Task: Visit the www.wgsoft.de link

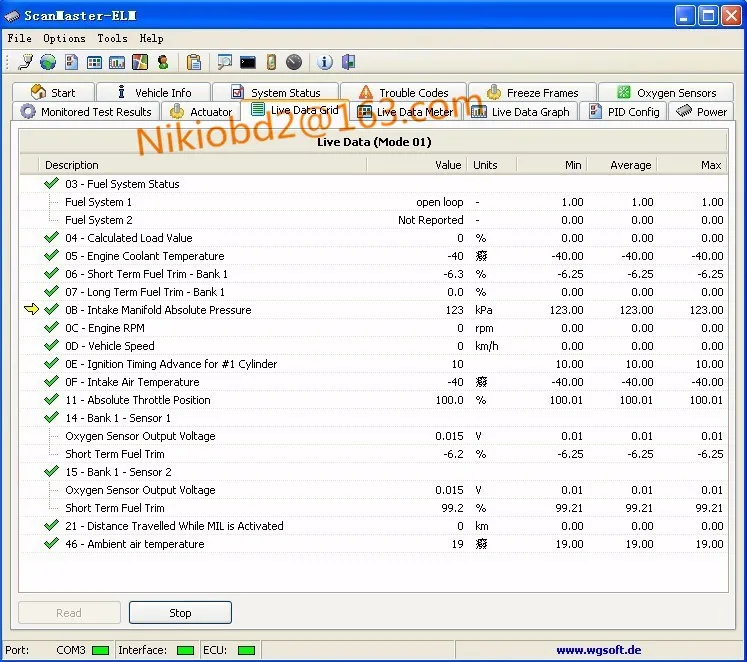Action: tap(598, 650)
